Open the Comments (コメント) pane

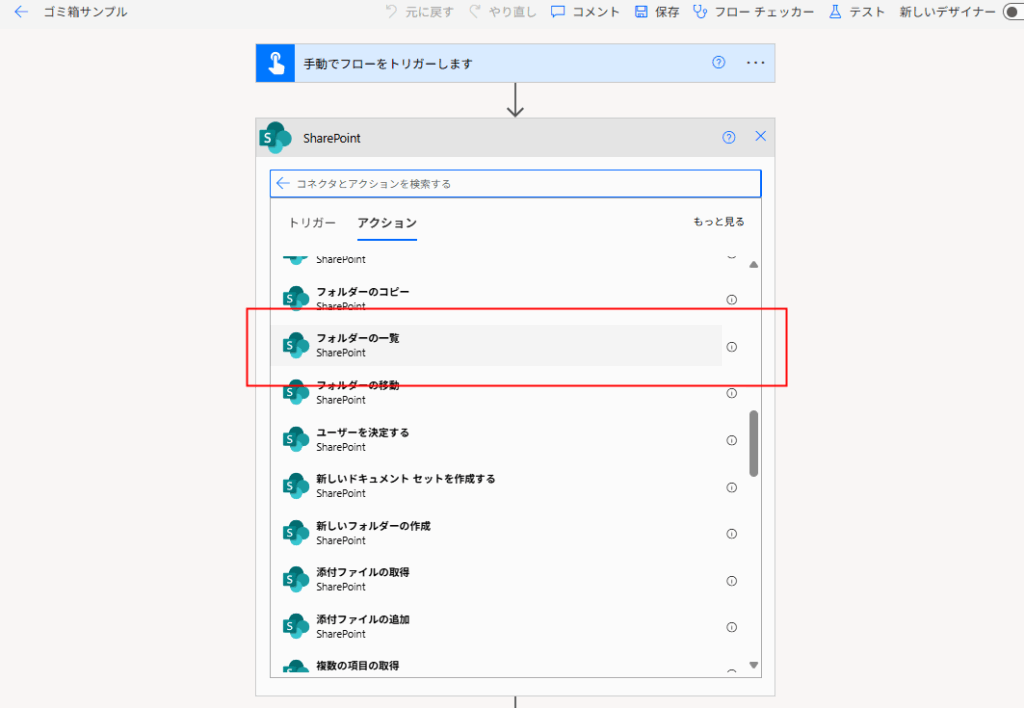(585, 12)
